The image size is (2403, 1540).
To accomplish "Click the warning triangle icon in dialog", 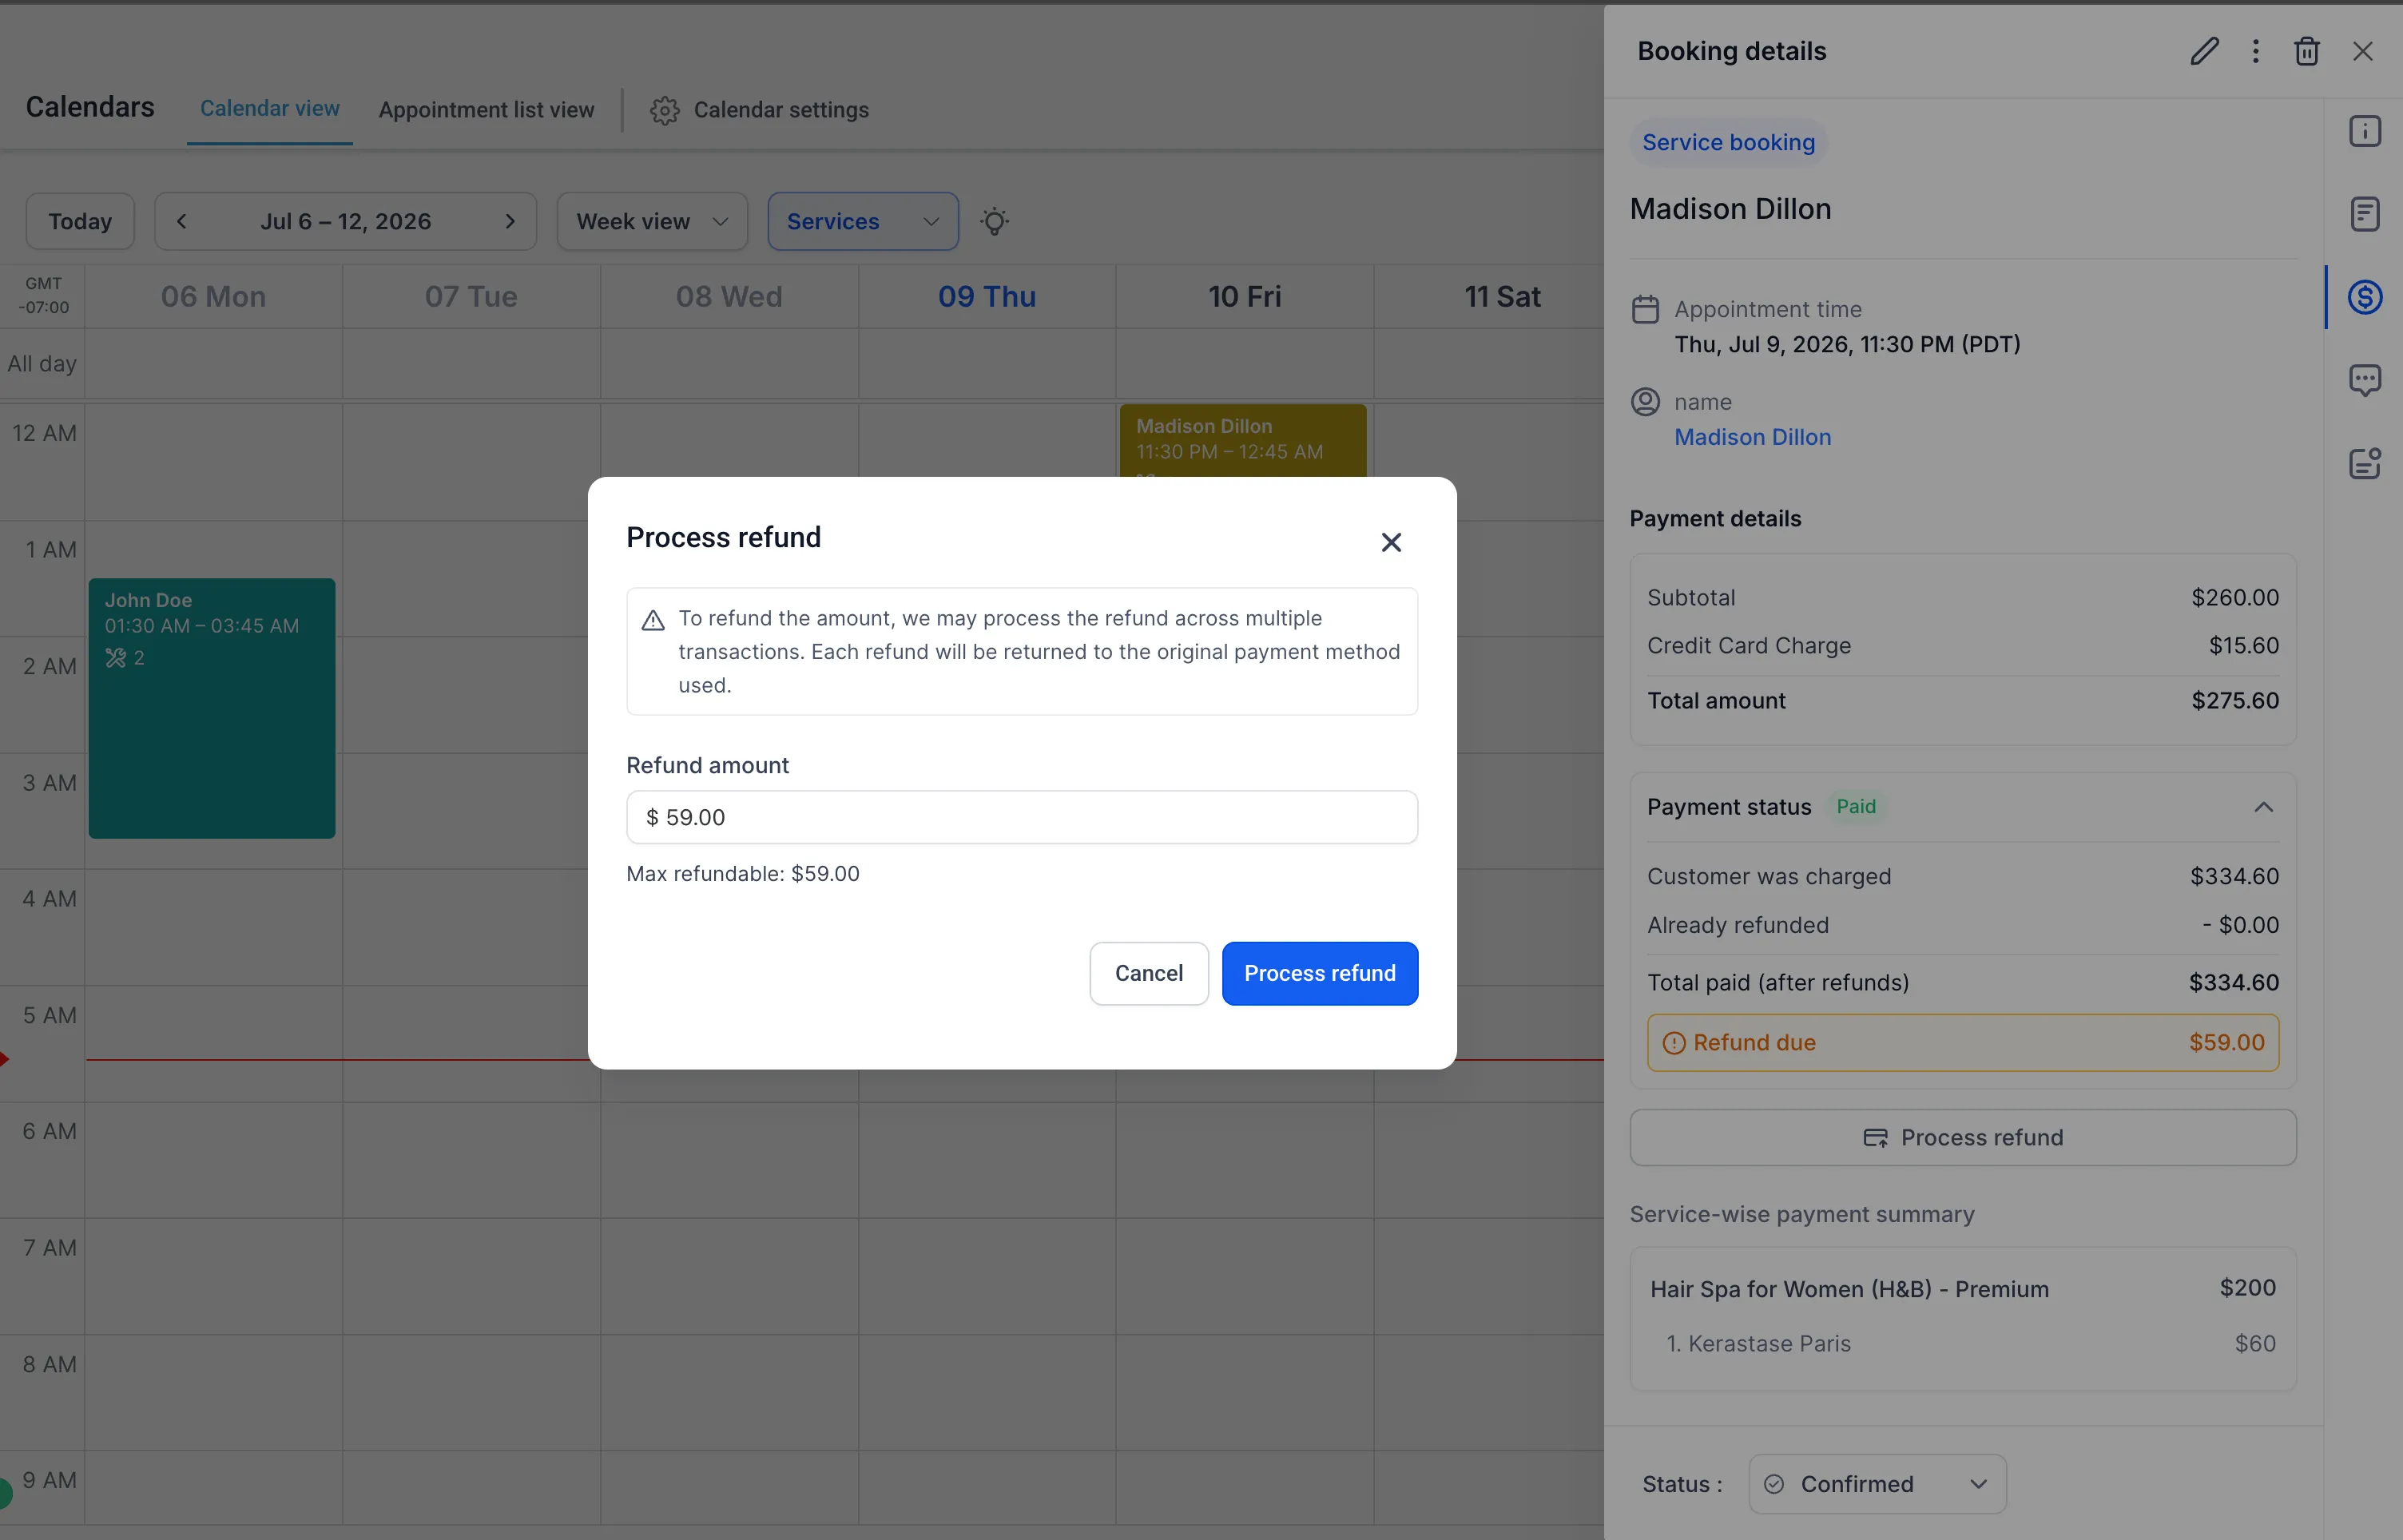I will pyautogui.click(x=653, y=620).
